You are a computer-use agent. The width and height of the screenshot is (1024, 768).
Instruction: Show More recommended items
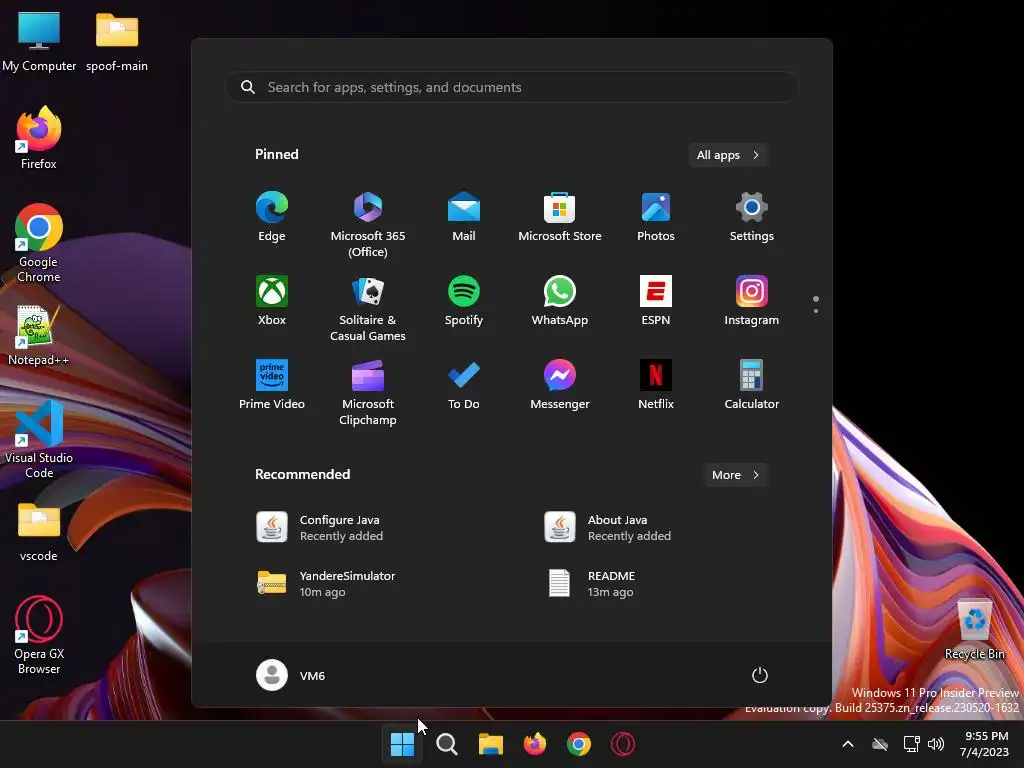(735, 475)
